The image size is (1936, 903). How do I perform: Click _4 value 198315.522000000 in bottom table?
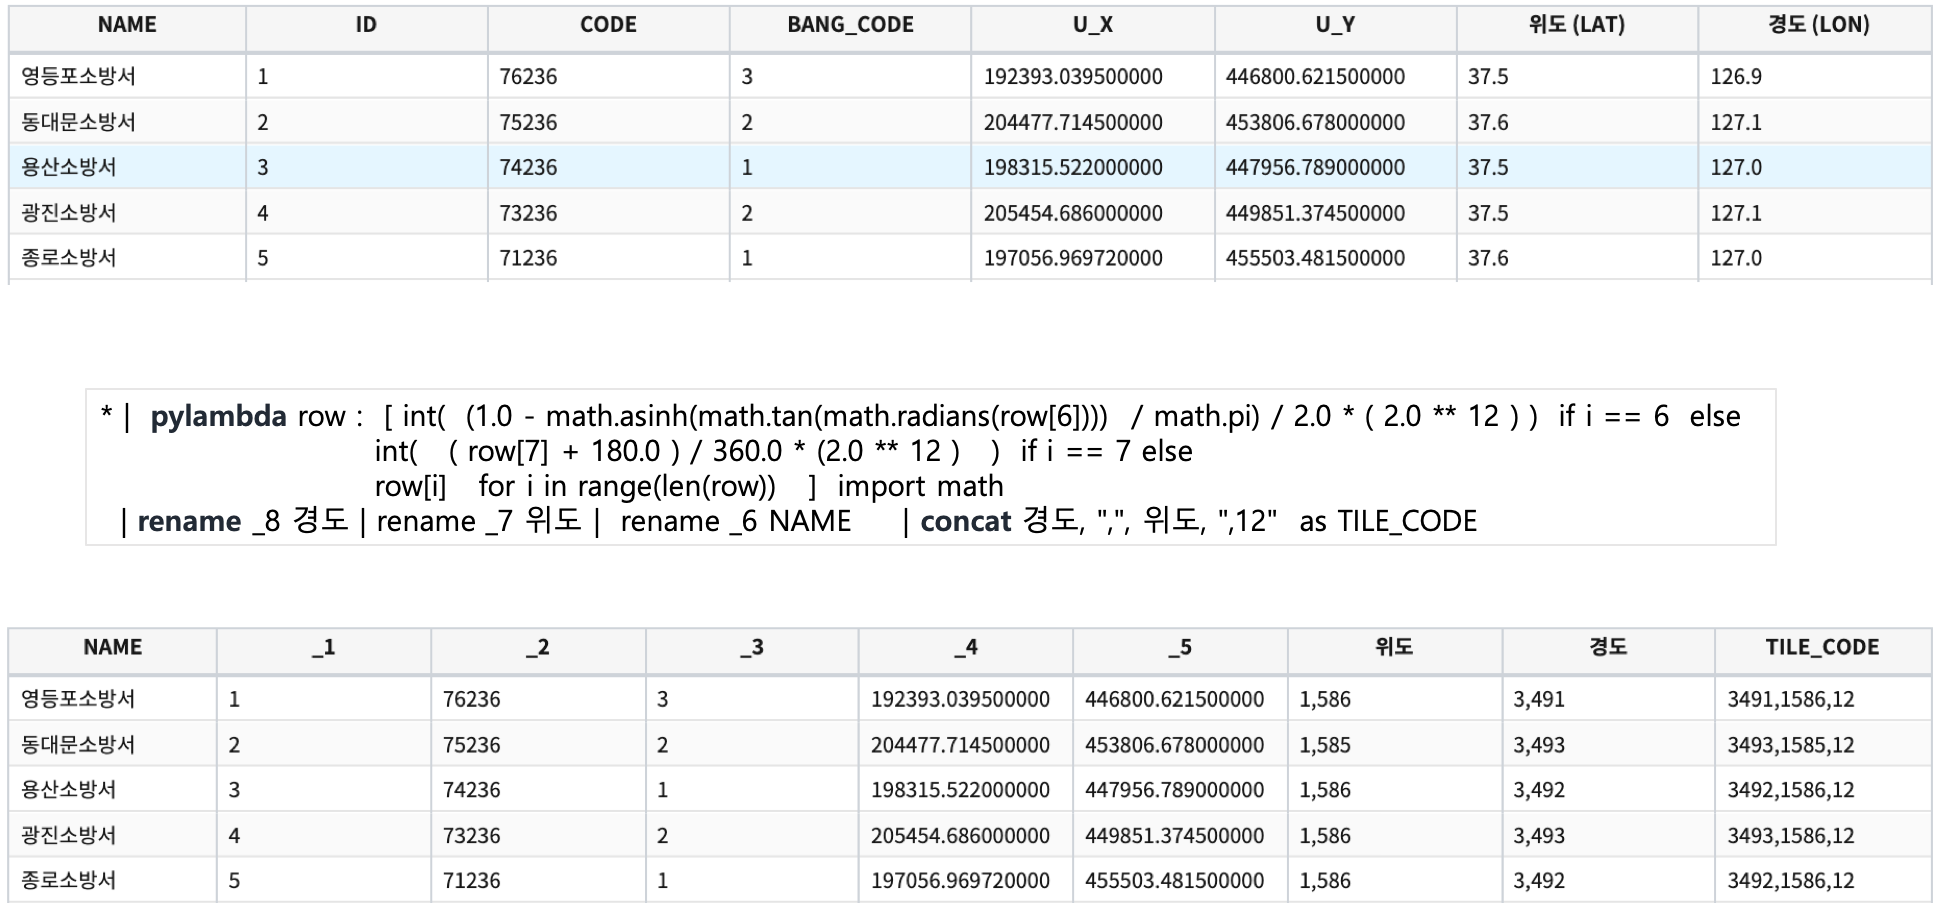960,790
